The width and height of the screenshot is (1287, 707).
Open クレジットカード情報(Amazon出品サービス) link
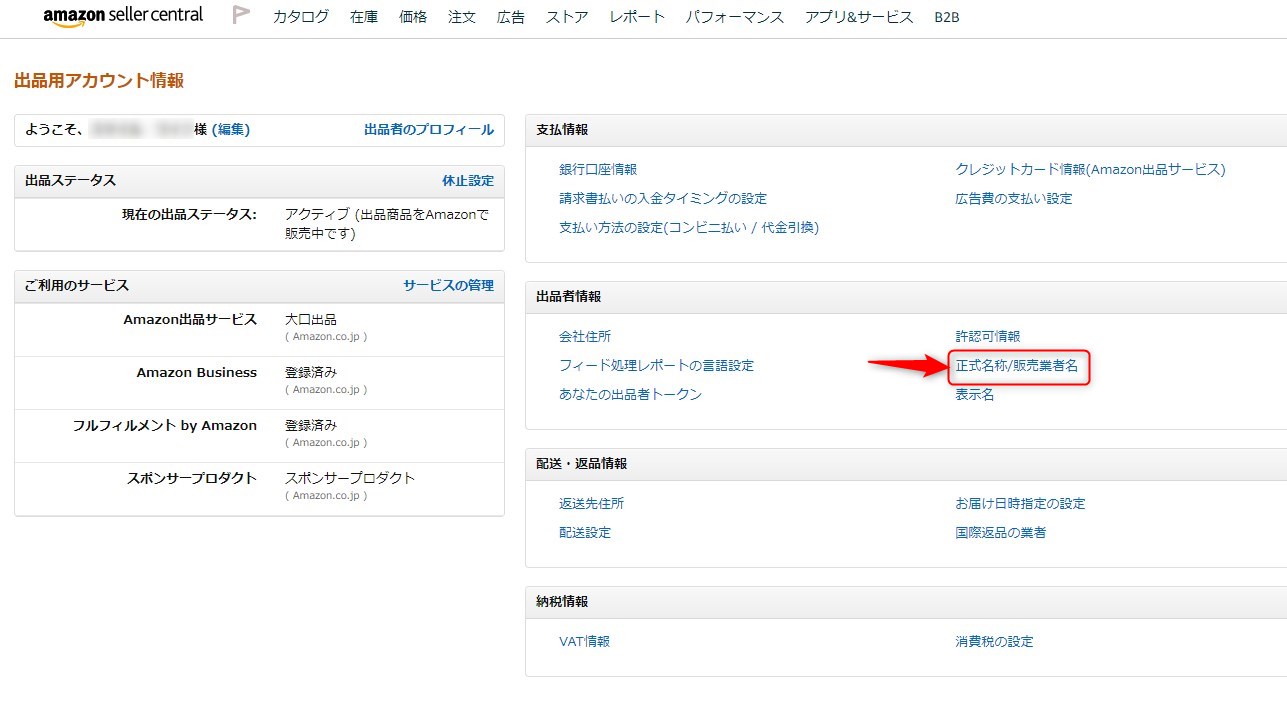[x=1090, y=169]
